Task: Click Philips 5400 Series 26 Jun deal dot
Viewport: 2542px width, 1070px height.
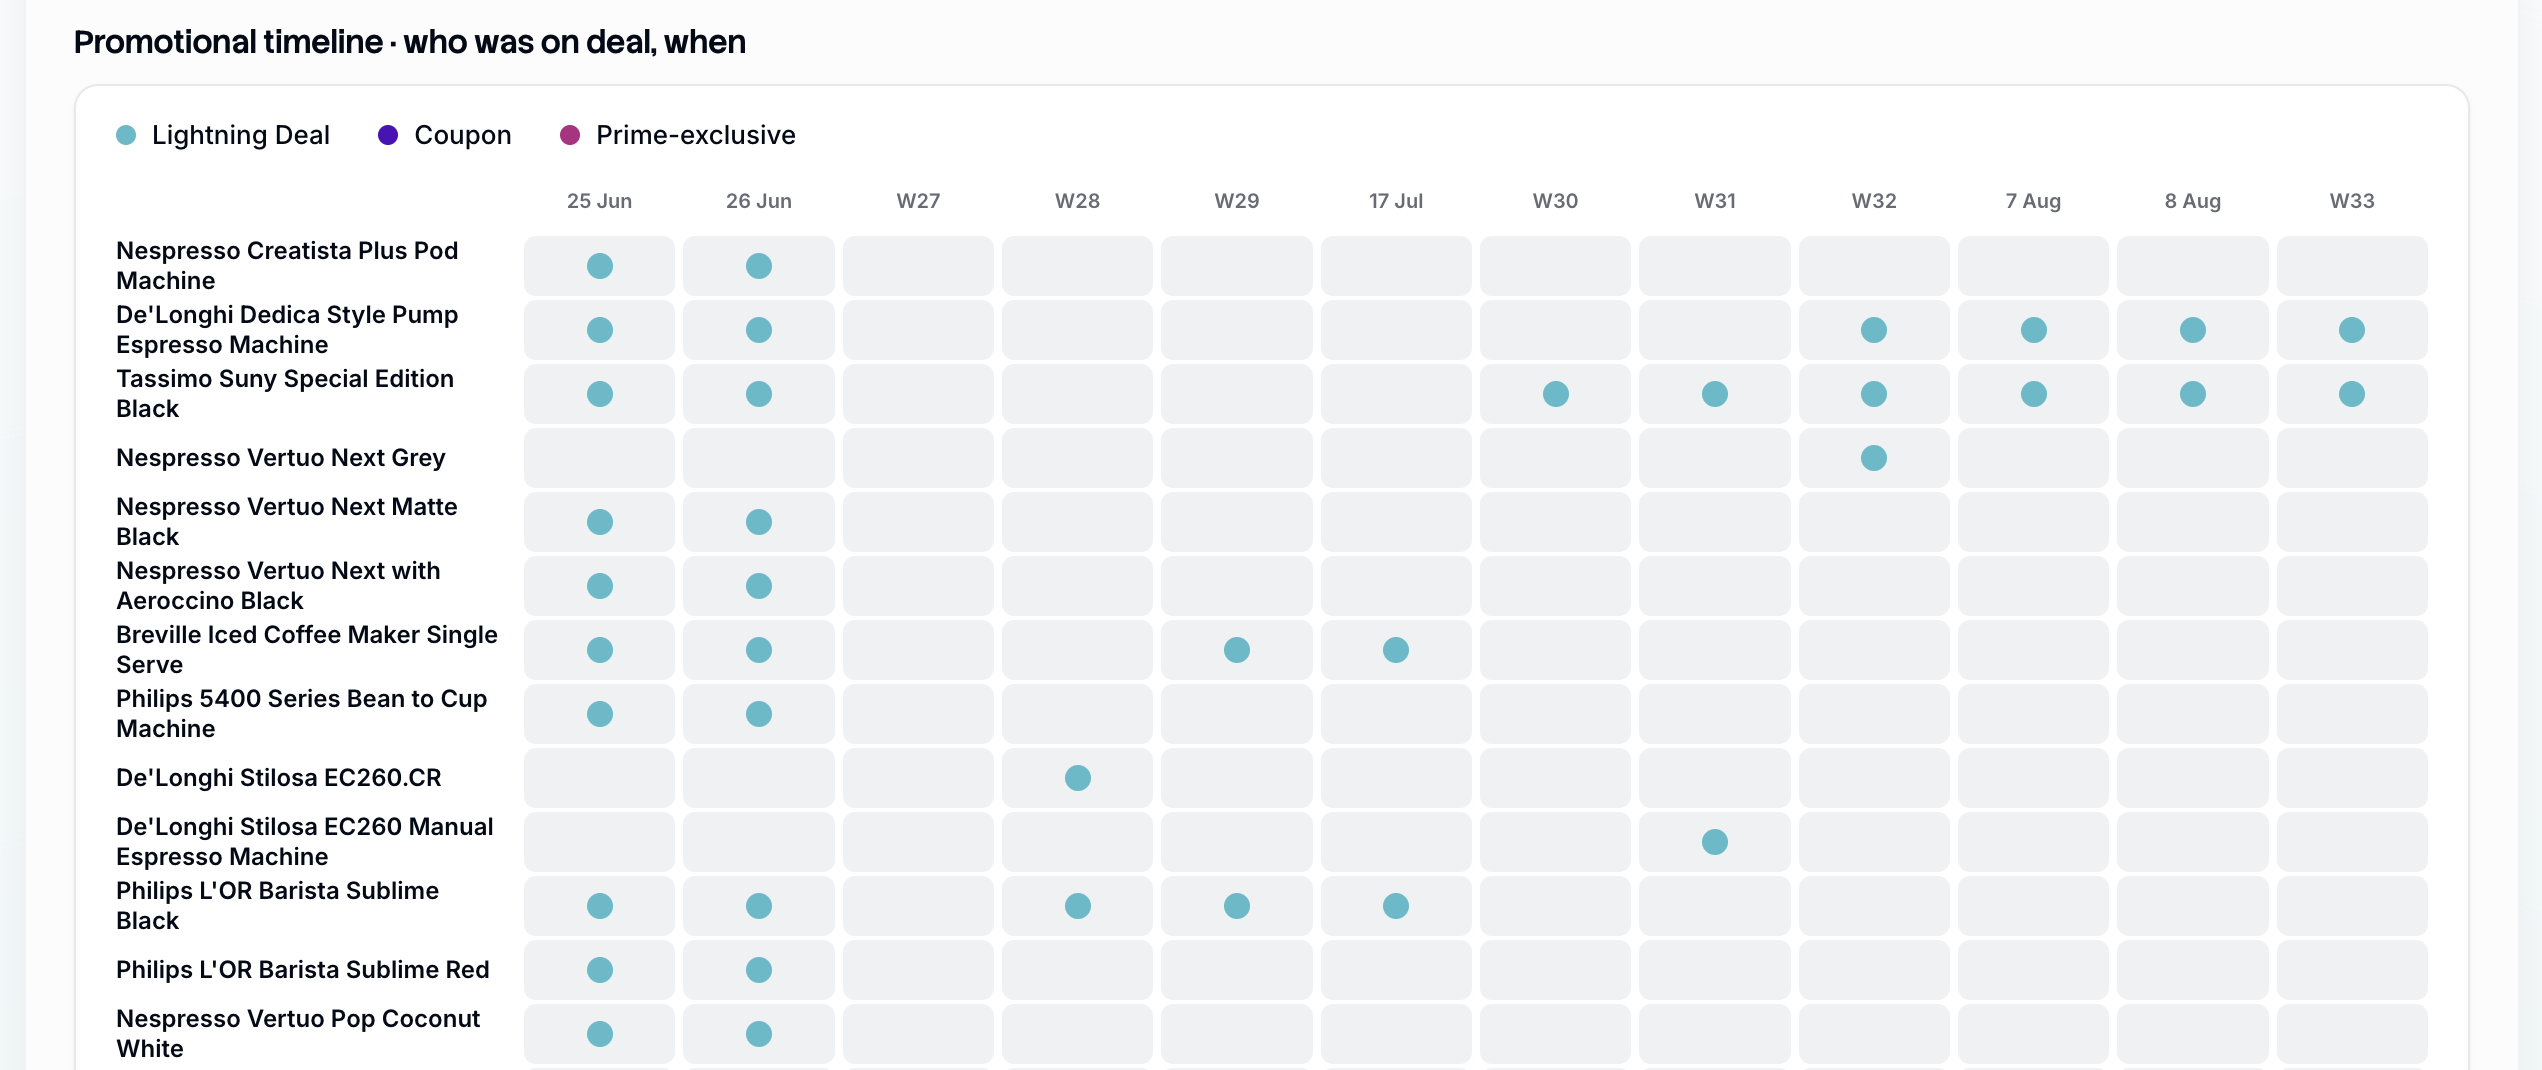Action: click(x=759, y=714)
